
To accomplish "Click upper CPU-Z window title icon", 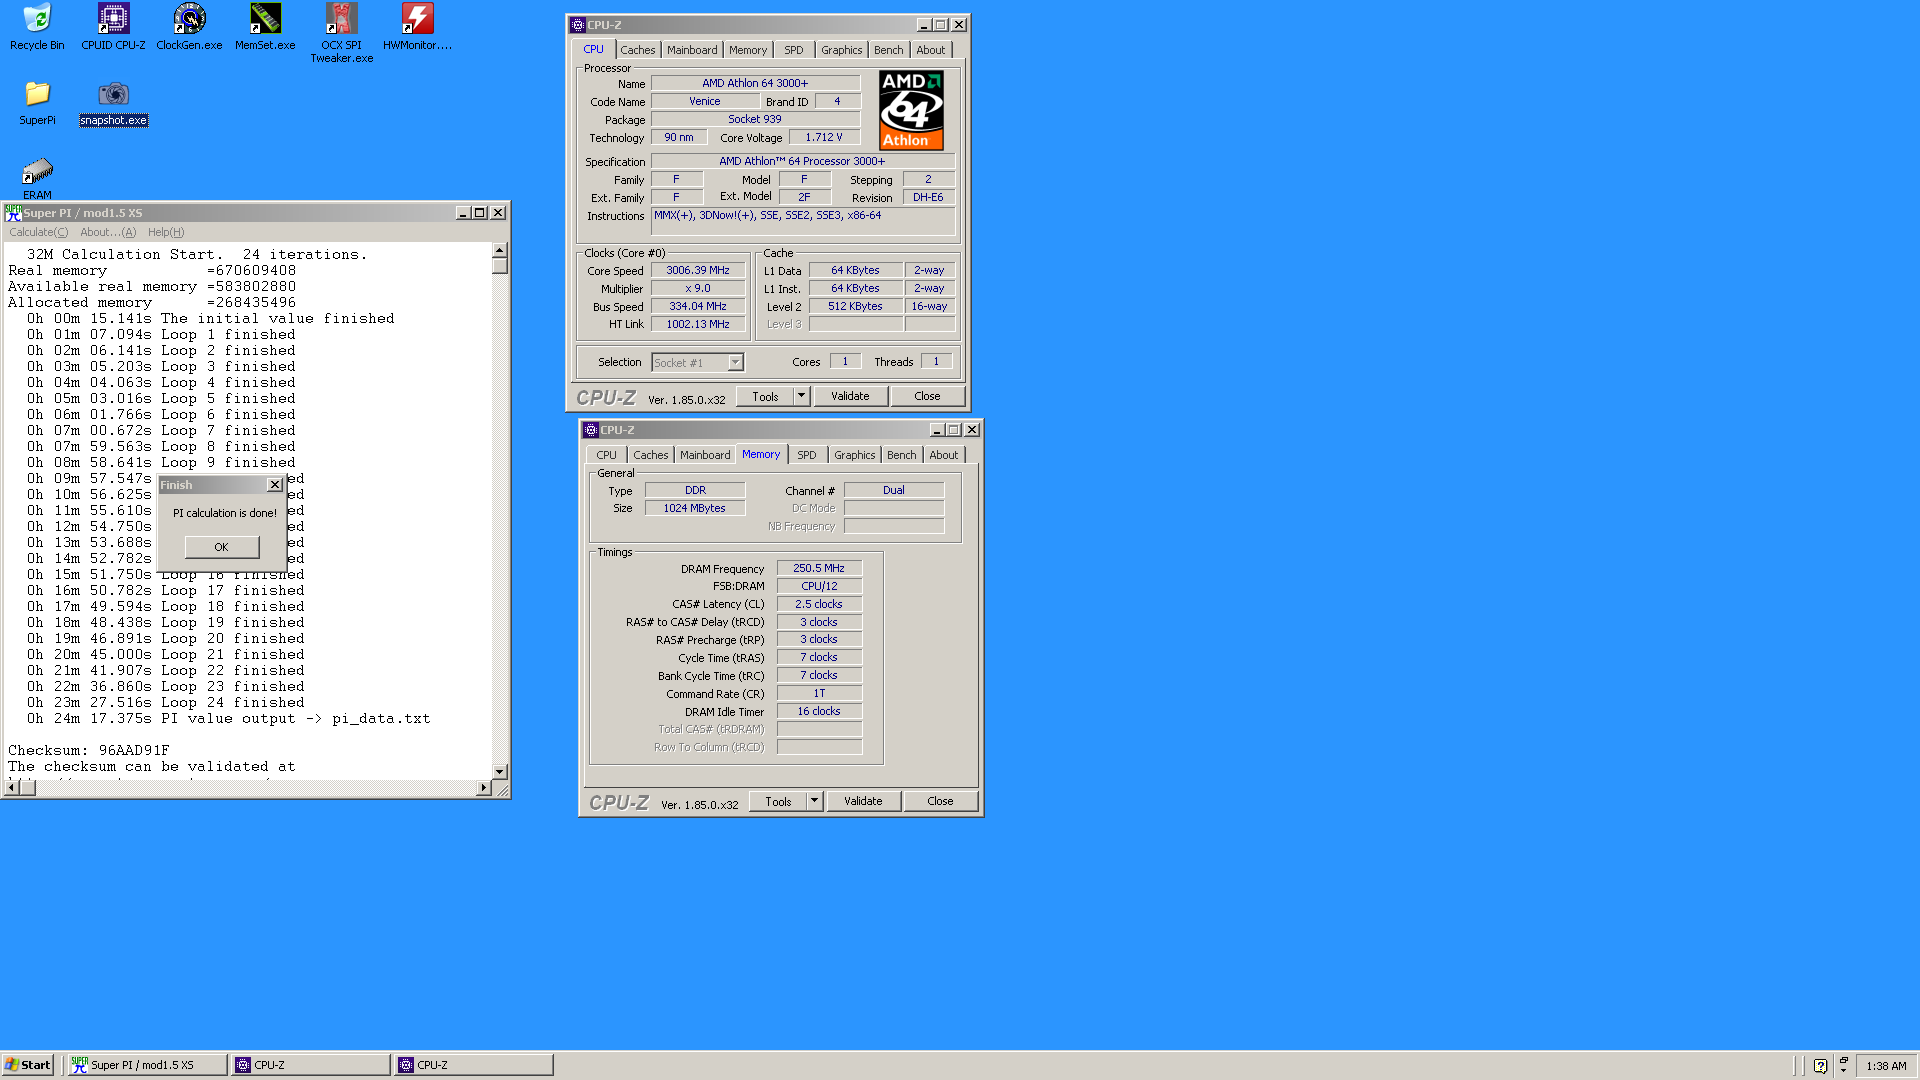I will coord(577,25).
